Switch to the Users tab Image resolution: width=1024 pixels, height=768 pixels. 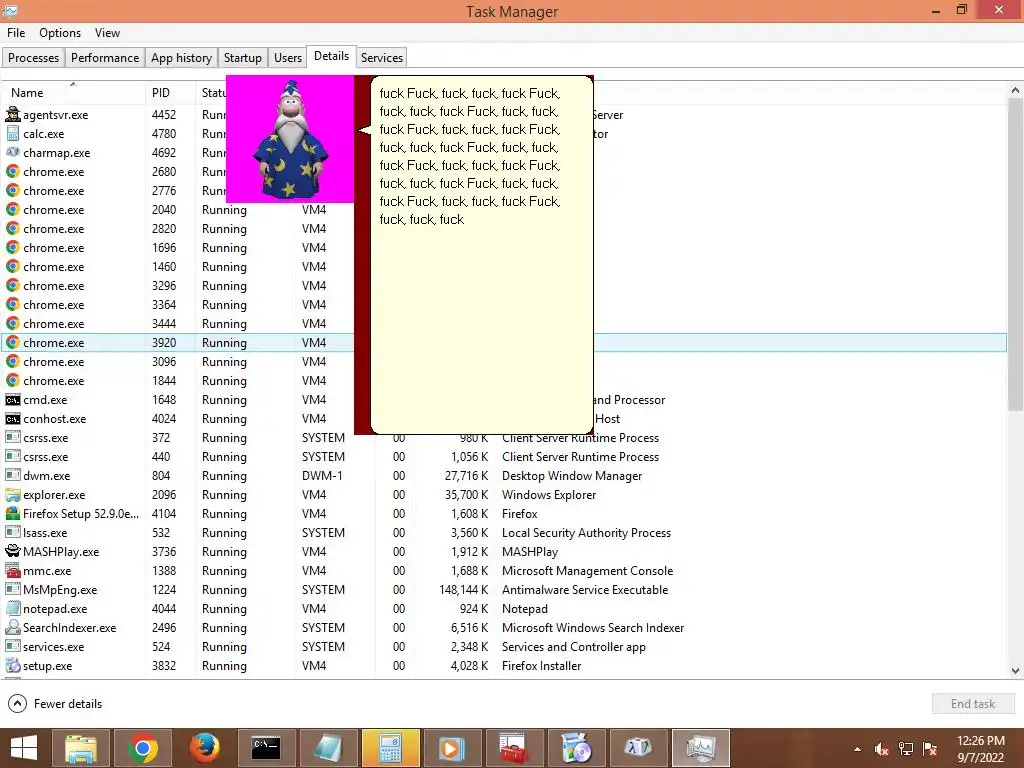point(288,57)
